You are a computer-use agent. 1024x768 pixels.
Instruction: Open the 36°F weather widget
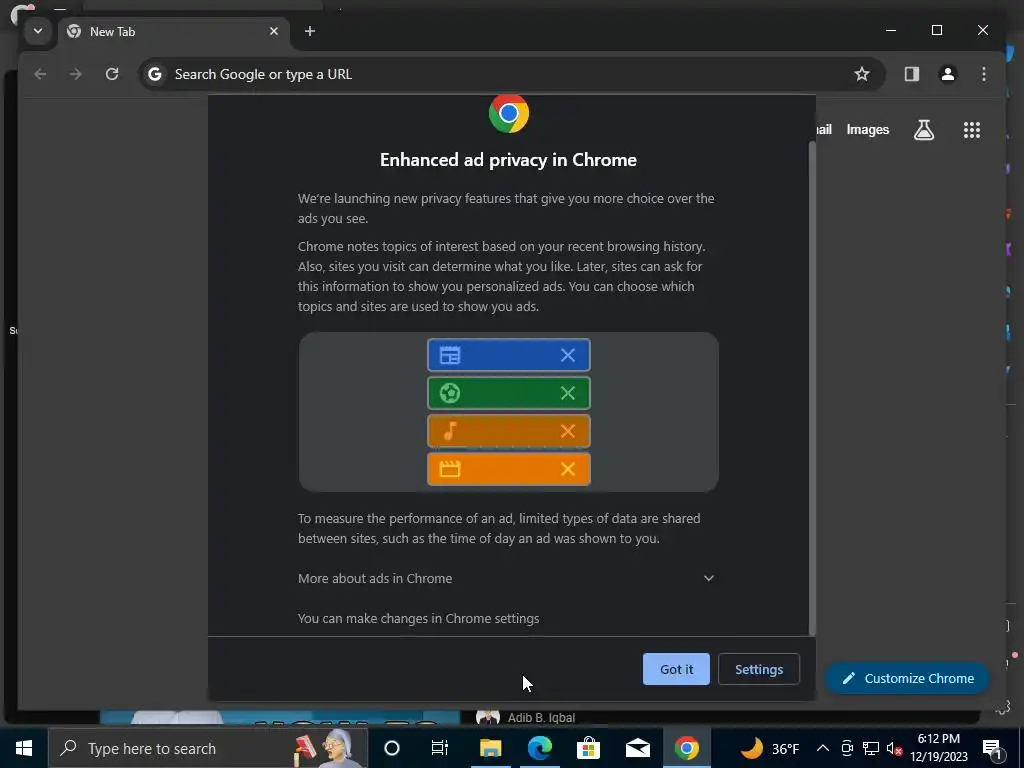click(771, 748)
